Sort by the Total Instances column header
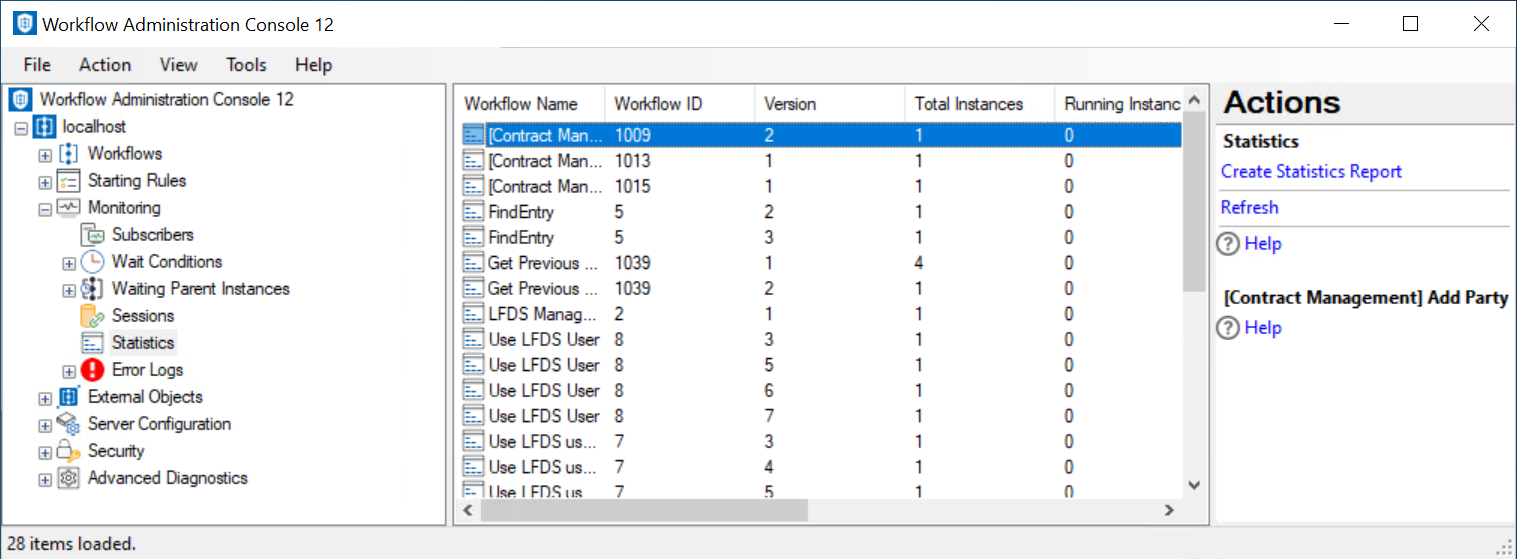 tap(968, 104)
